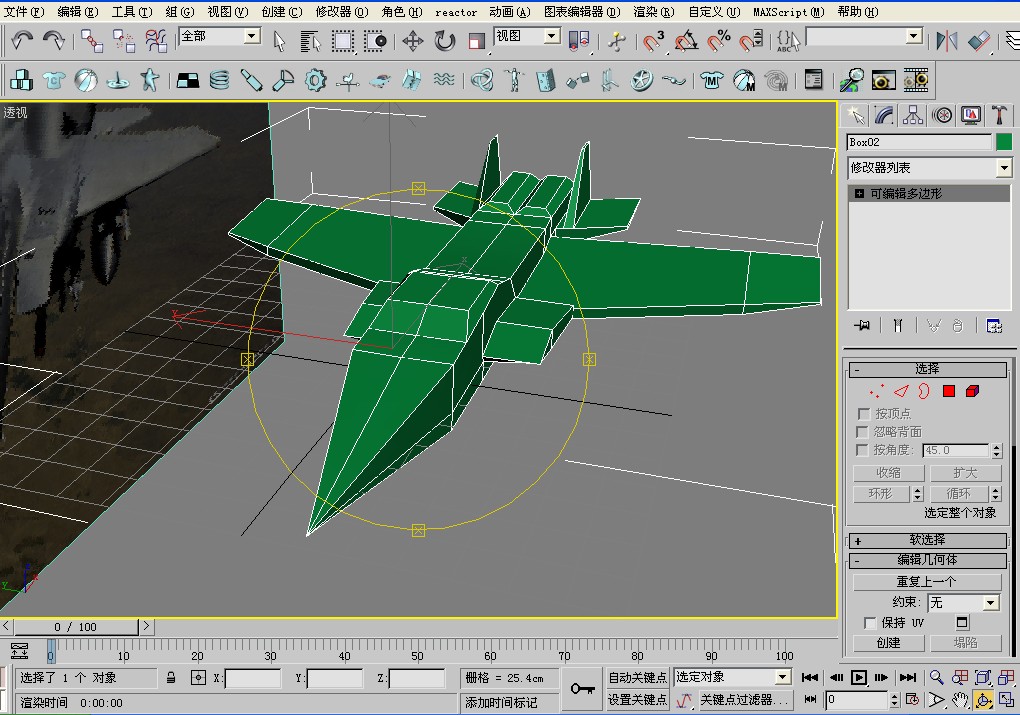Select Polygon sub-object level red square
Image resolution: width=1020 pixels, height=715 pixels.
coord(949,391)
